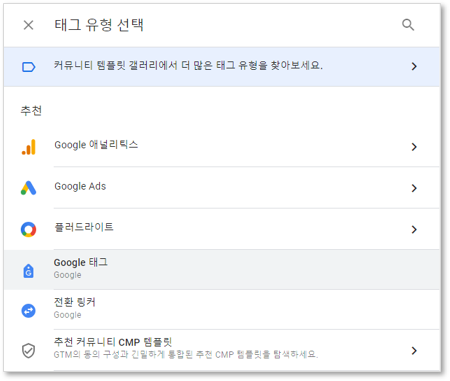Click the 추천 section heading
This screenshot has height=381, width=450.
click(x=31, y=111)
